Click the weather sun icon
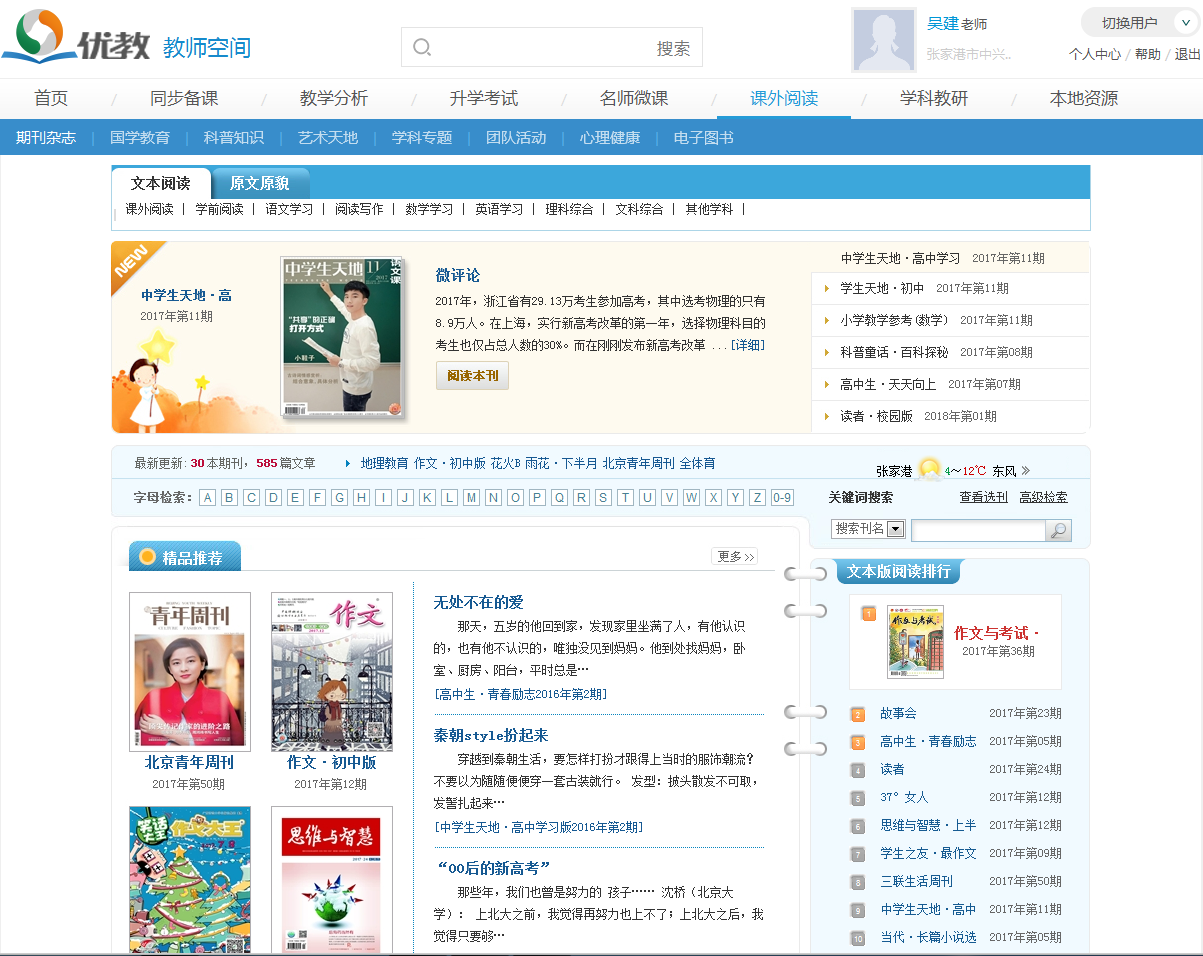The width and height of the screenshot is (1203, 956). 930,470
